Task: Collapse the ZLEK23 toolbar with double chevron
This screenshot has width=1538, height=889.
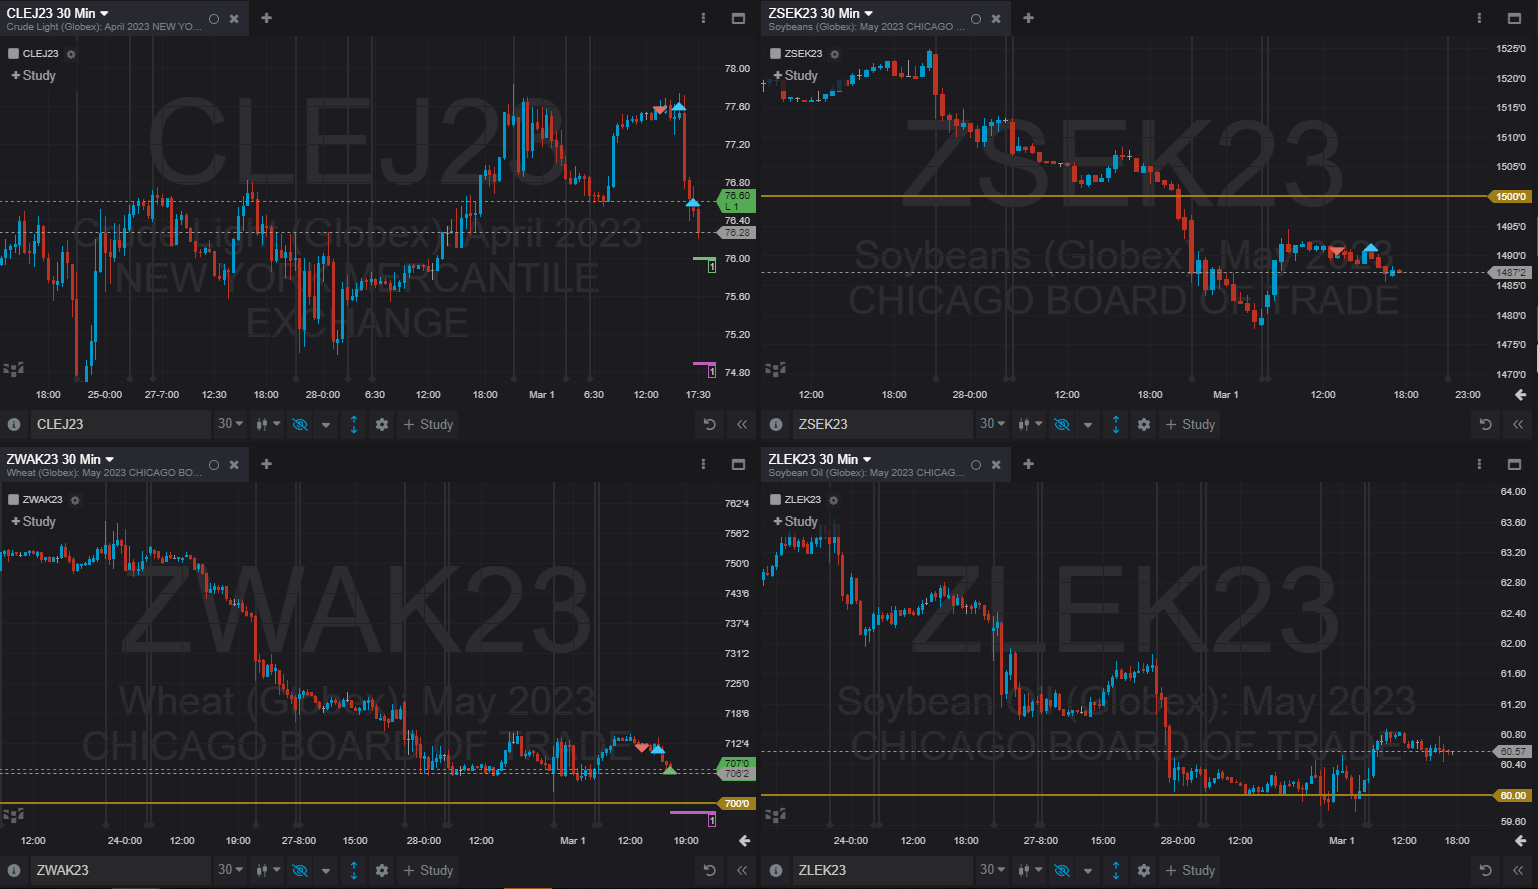Action: pos(1518,870)
